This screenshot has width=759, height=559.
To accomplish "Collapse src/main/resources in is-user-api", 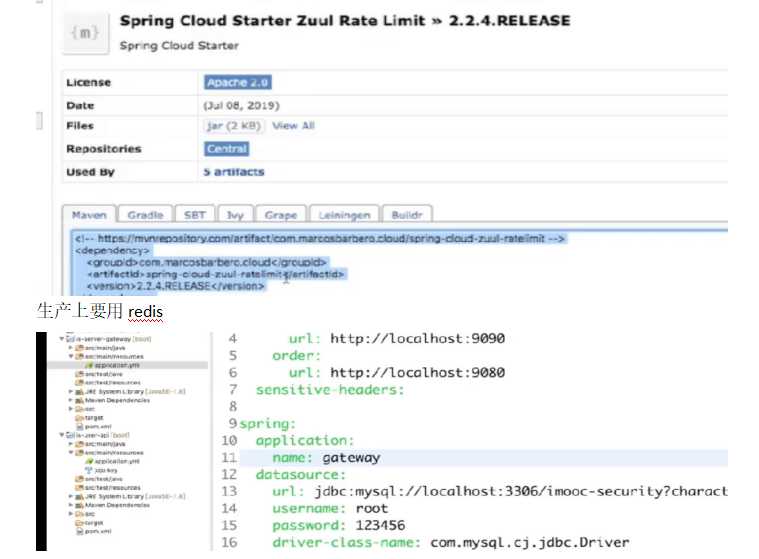I will coord(71,452).
